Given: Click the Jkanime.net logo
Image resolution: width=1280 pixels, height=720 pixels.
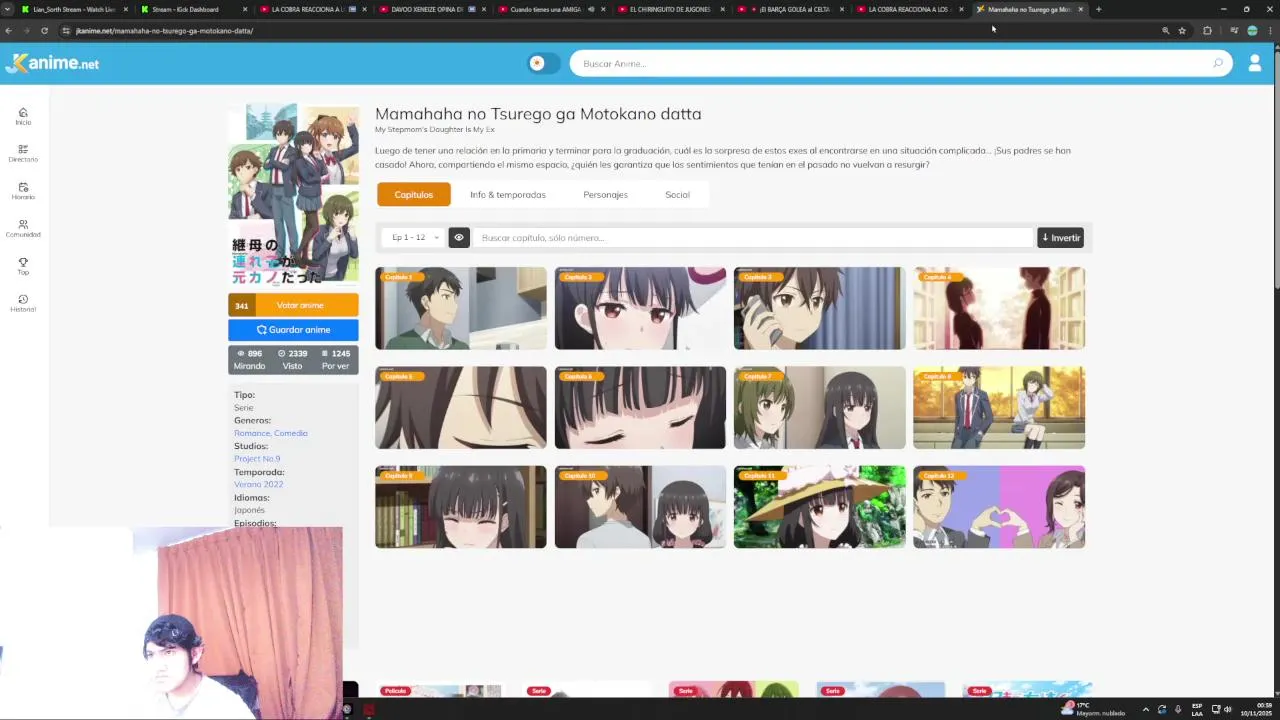Looking at the screenshot, I should 52,63.
